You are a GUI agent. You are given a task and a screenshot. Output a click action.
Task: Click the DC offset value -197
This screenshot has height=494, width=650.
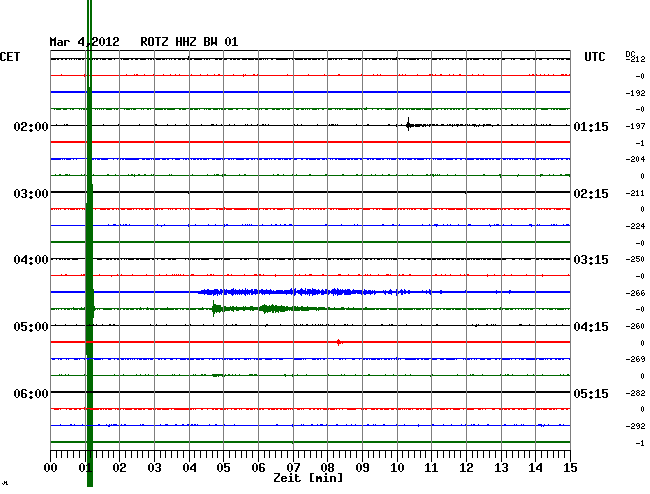[x=635, y=126]
